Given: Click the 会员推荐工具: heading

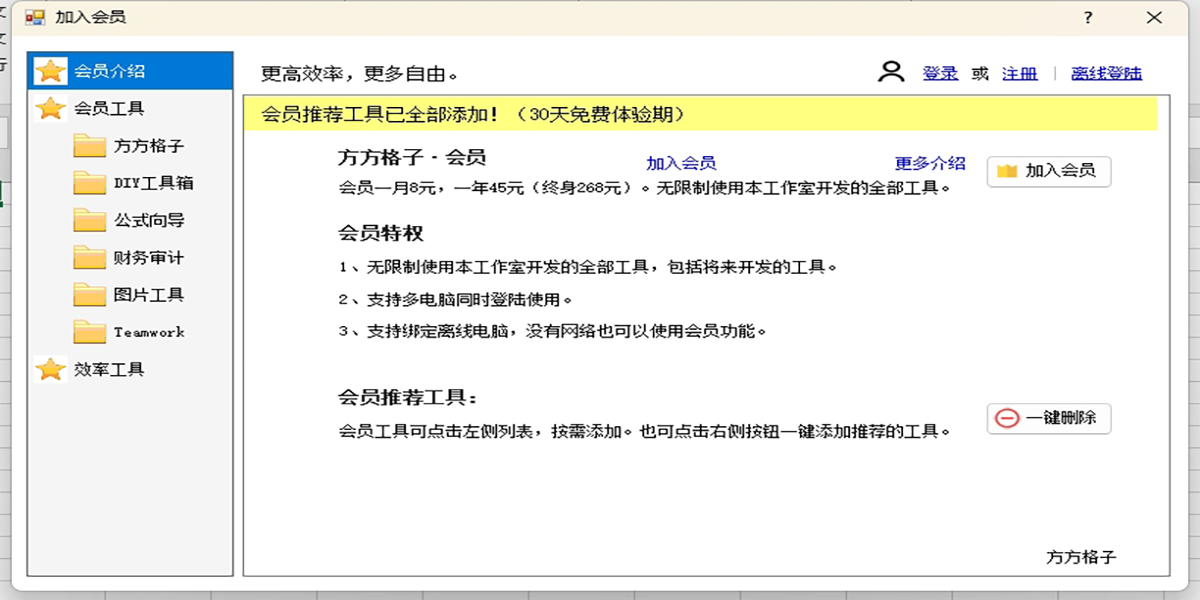Looking at the screenshot, I should click(x=408, y=397).
